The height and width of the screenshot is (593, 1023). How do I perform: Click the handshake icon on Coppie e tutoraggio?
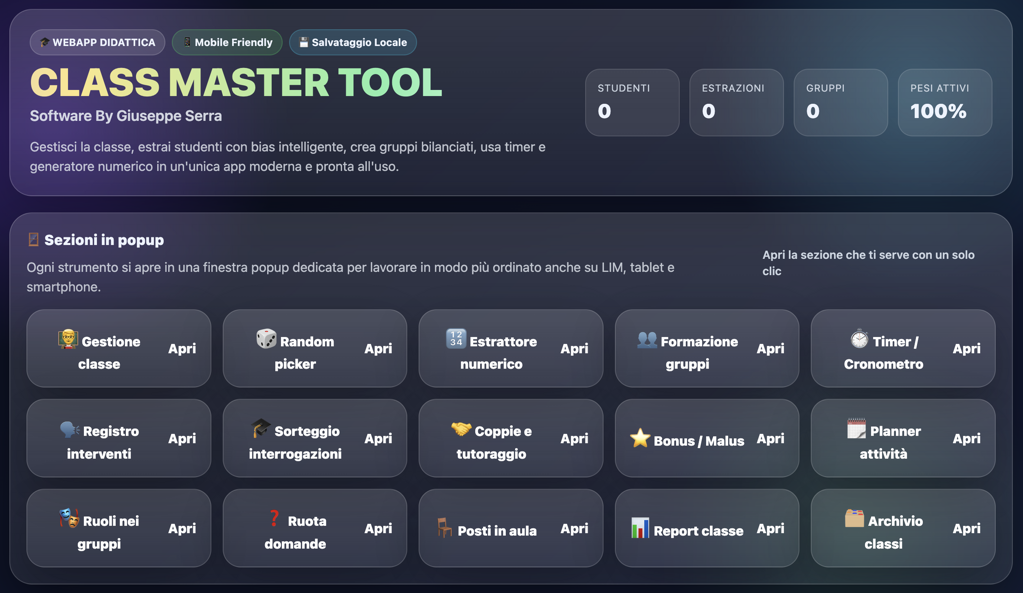[461, 429]
